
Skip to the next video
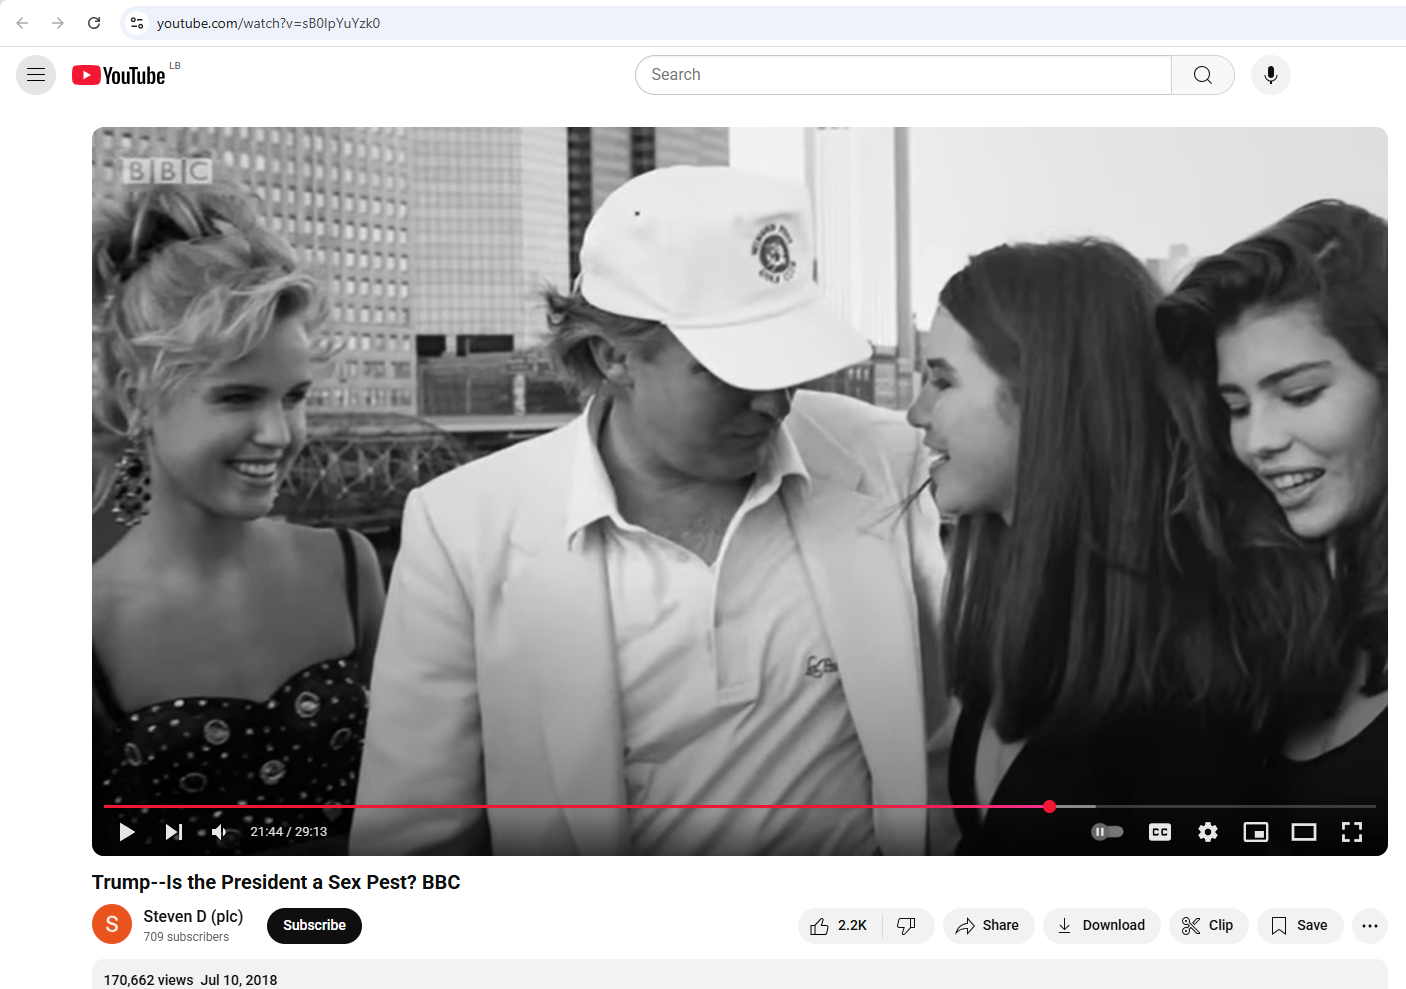[174, 832]
